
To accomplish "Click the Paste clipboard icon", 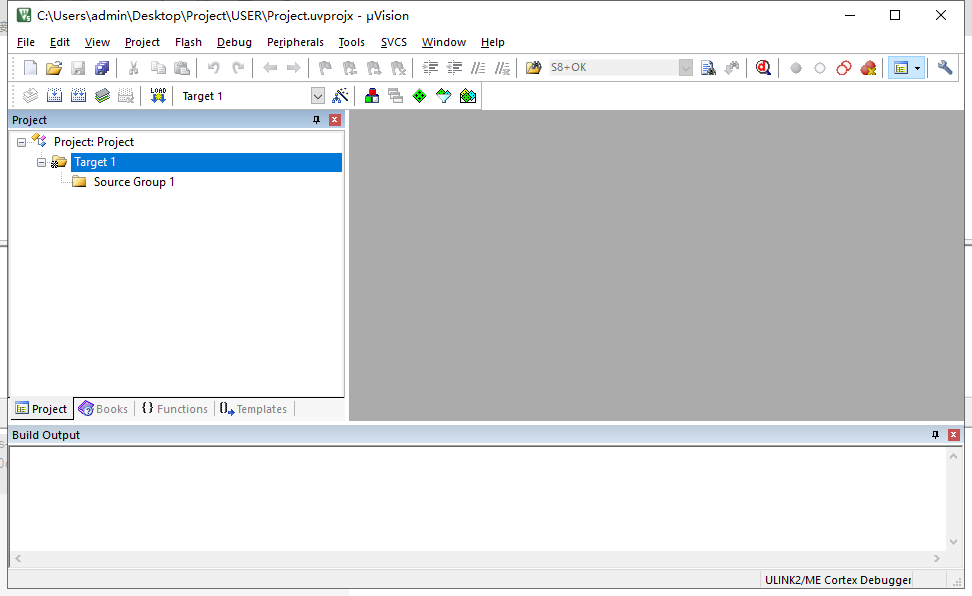I will click(182, 68).
